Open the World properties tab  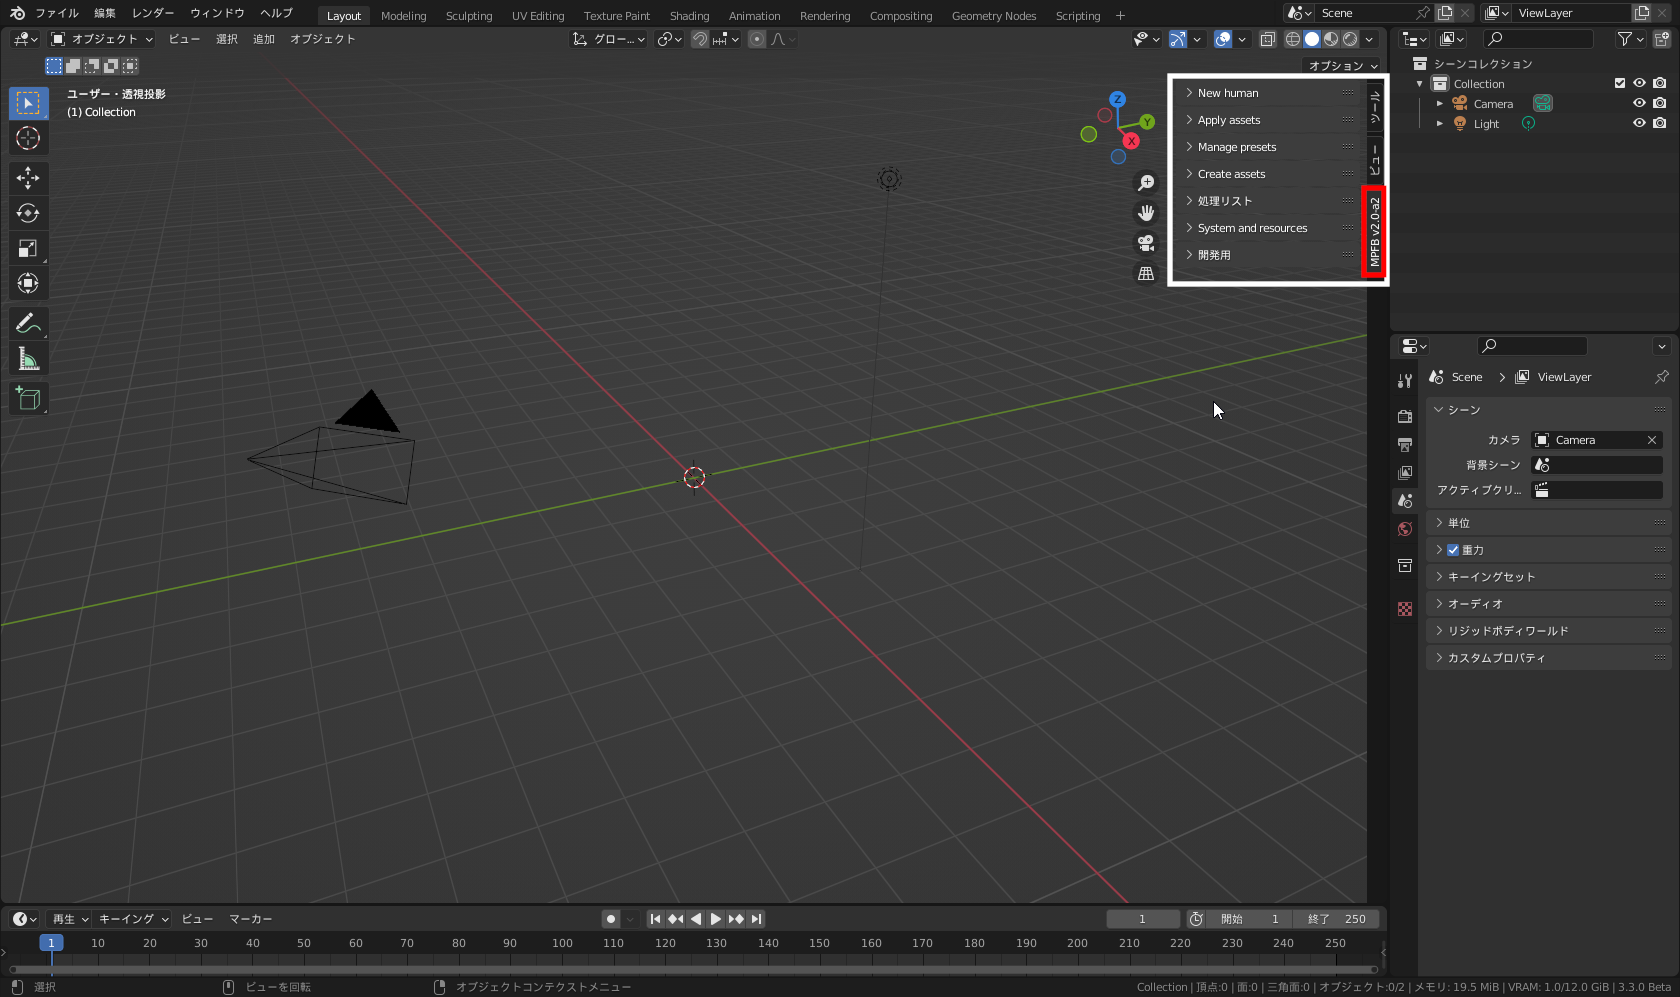[x=1404, y=528]
